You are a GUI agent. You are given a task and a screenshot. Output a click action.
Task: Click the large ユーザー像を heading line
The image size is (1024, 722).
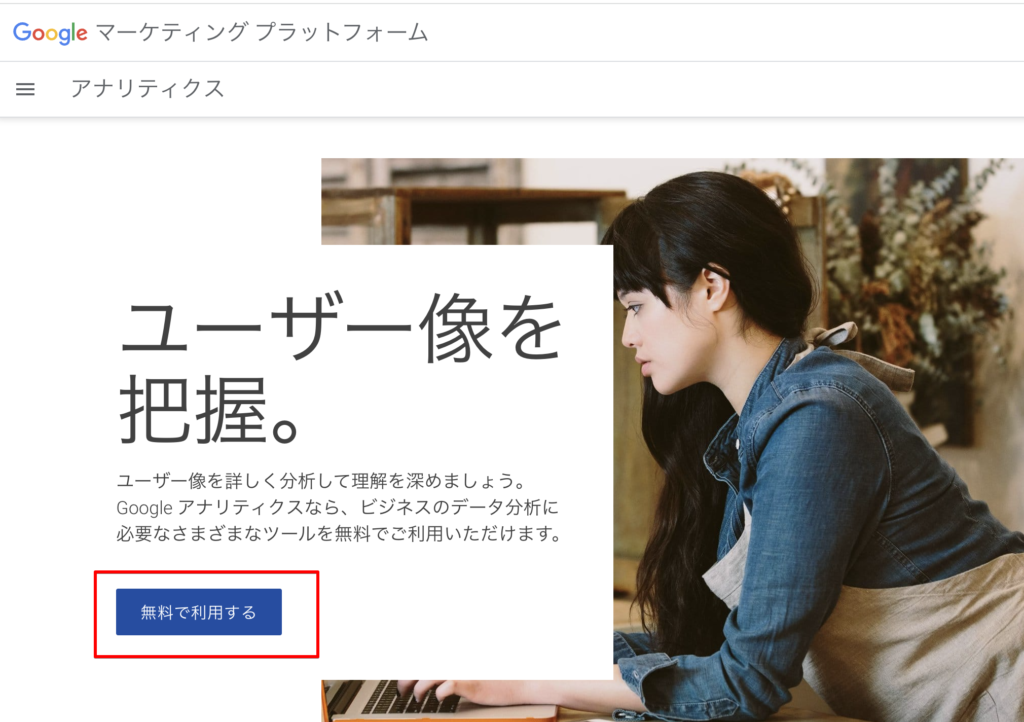point(341,326)
